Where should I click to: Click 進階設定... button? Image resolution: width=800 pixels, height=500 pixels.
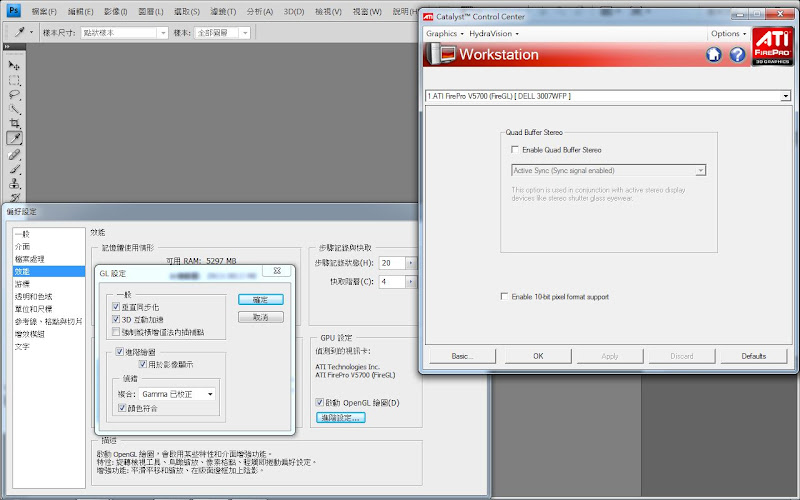[341, 417]
